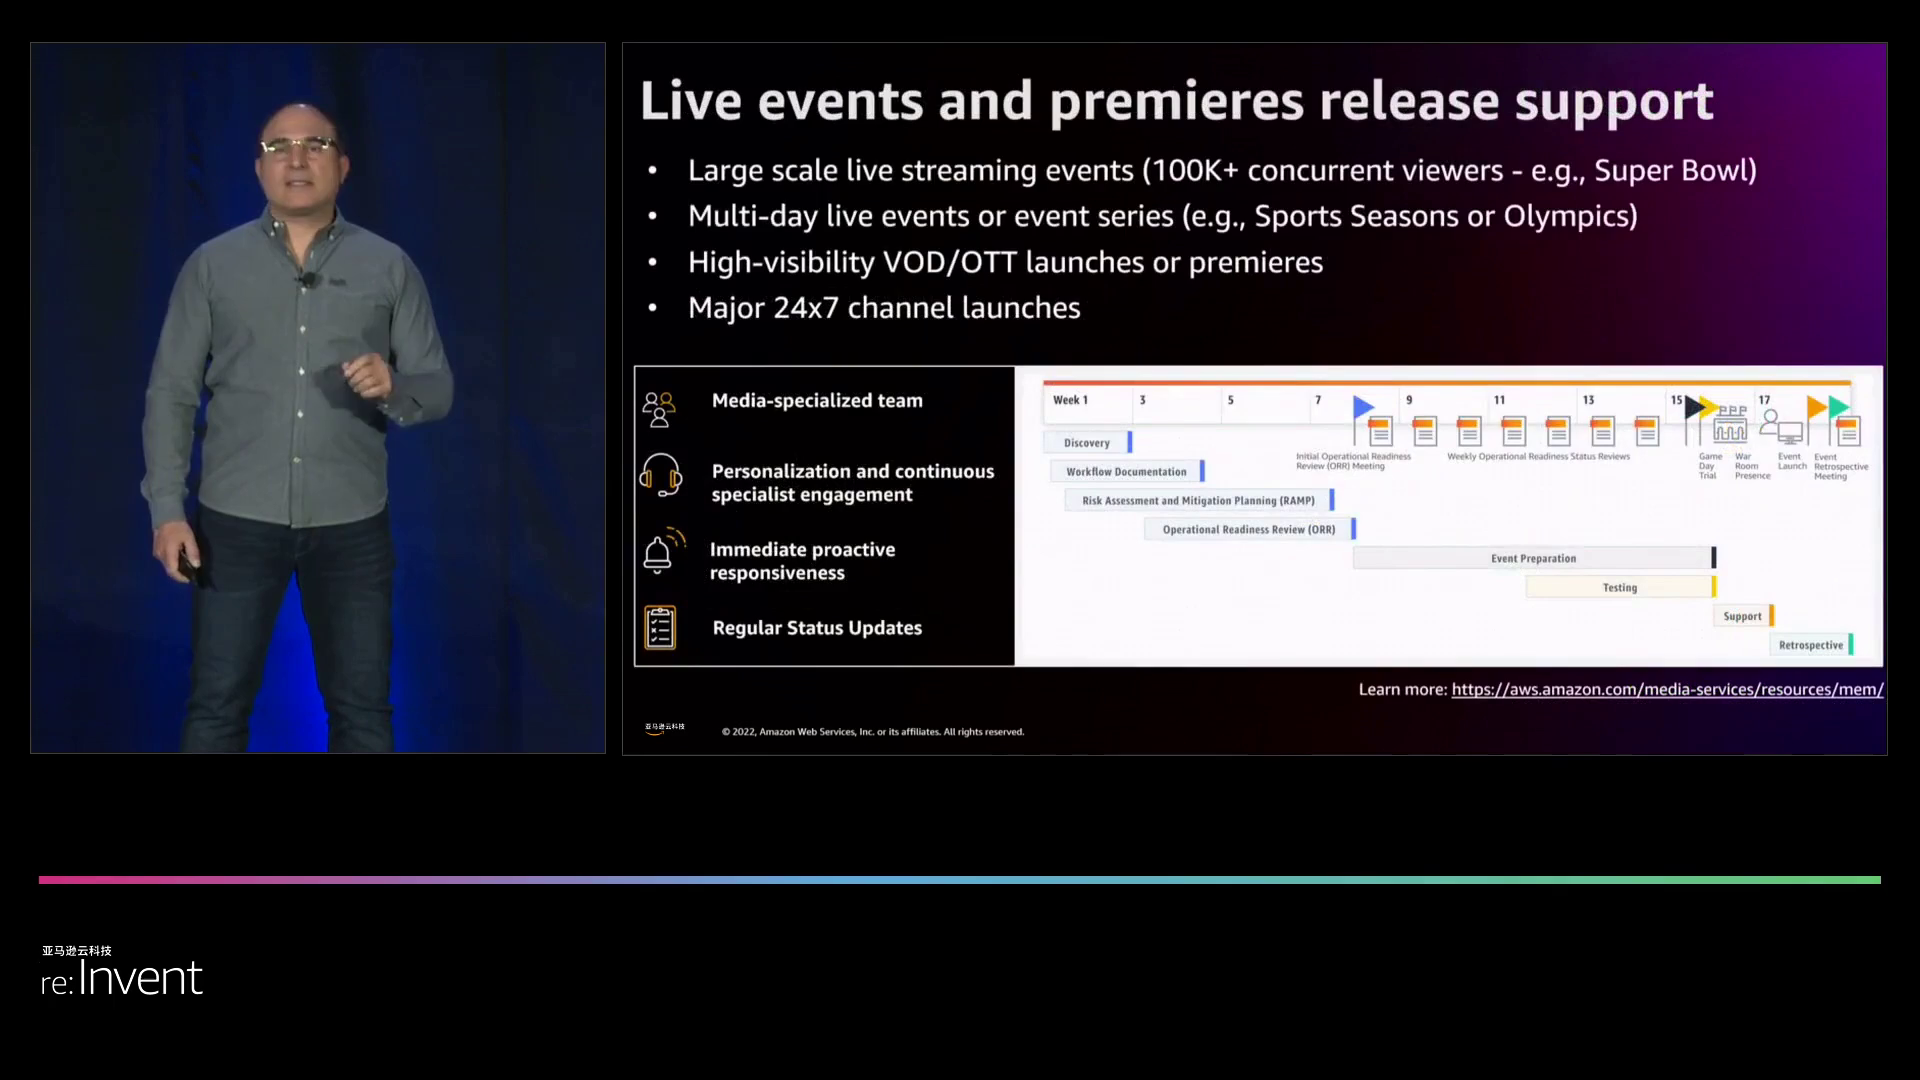Click the Risk Assessment and Mitigation Planning bar
Image resolution: width=1920 pixels, height=1080 pixels.
tap(1198, 500)
